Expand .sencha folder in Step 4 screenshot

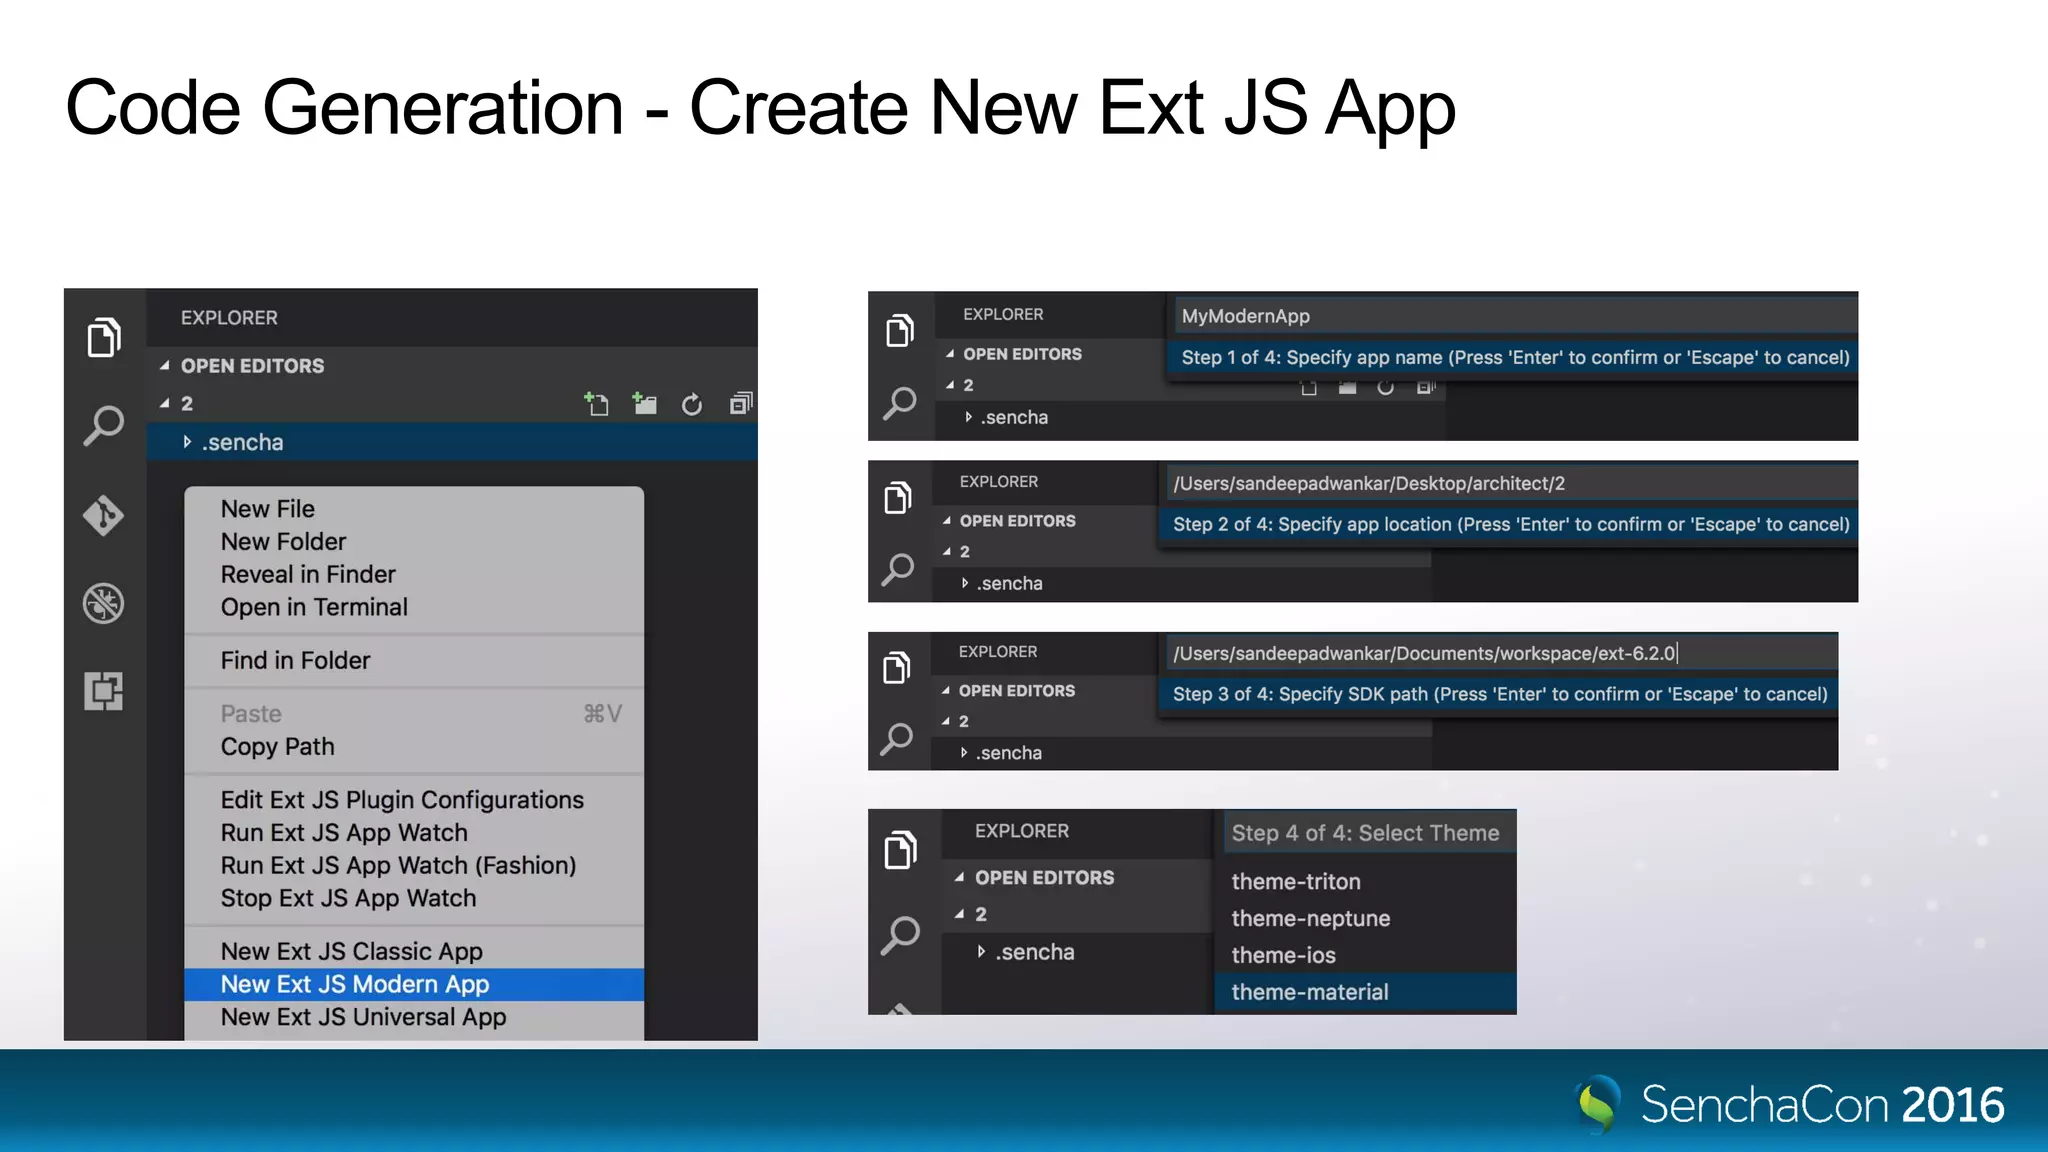[x=981, y=952]
